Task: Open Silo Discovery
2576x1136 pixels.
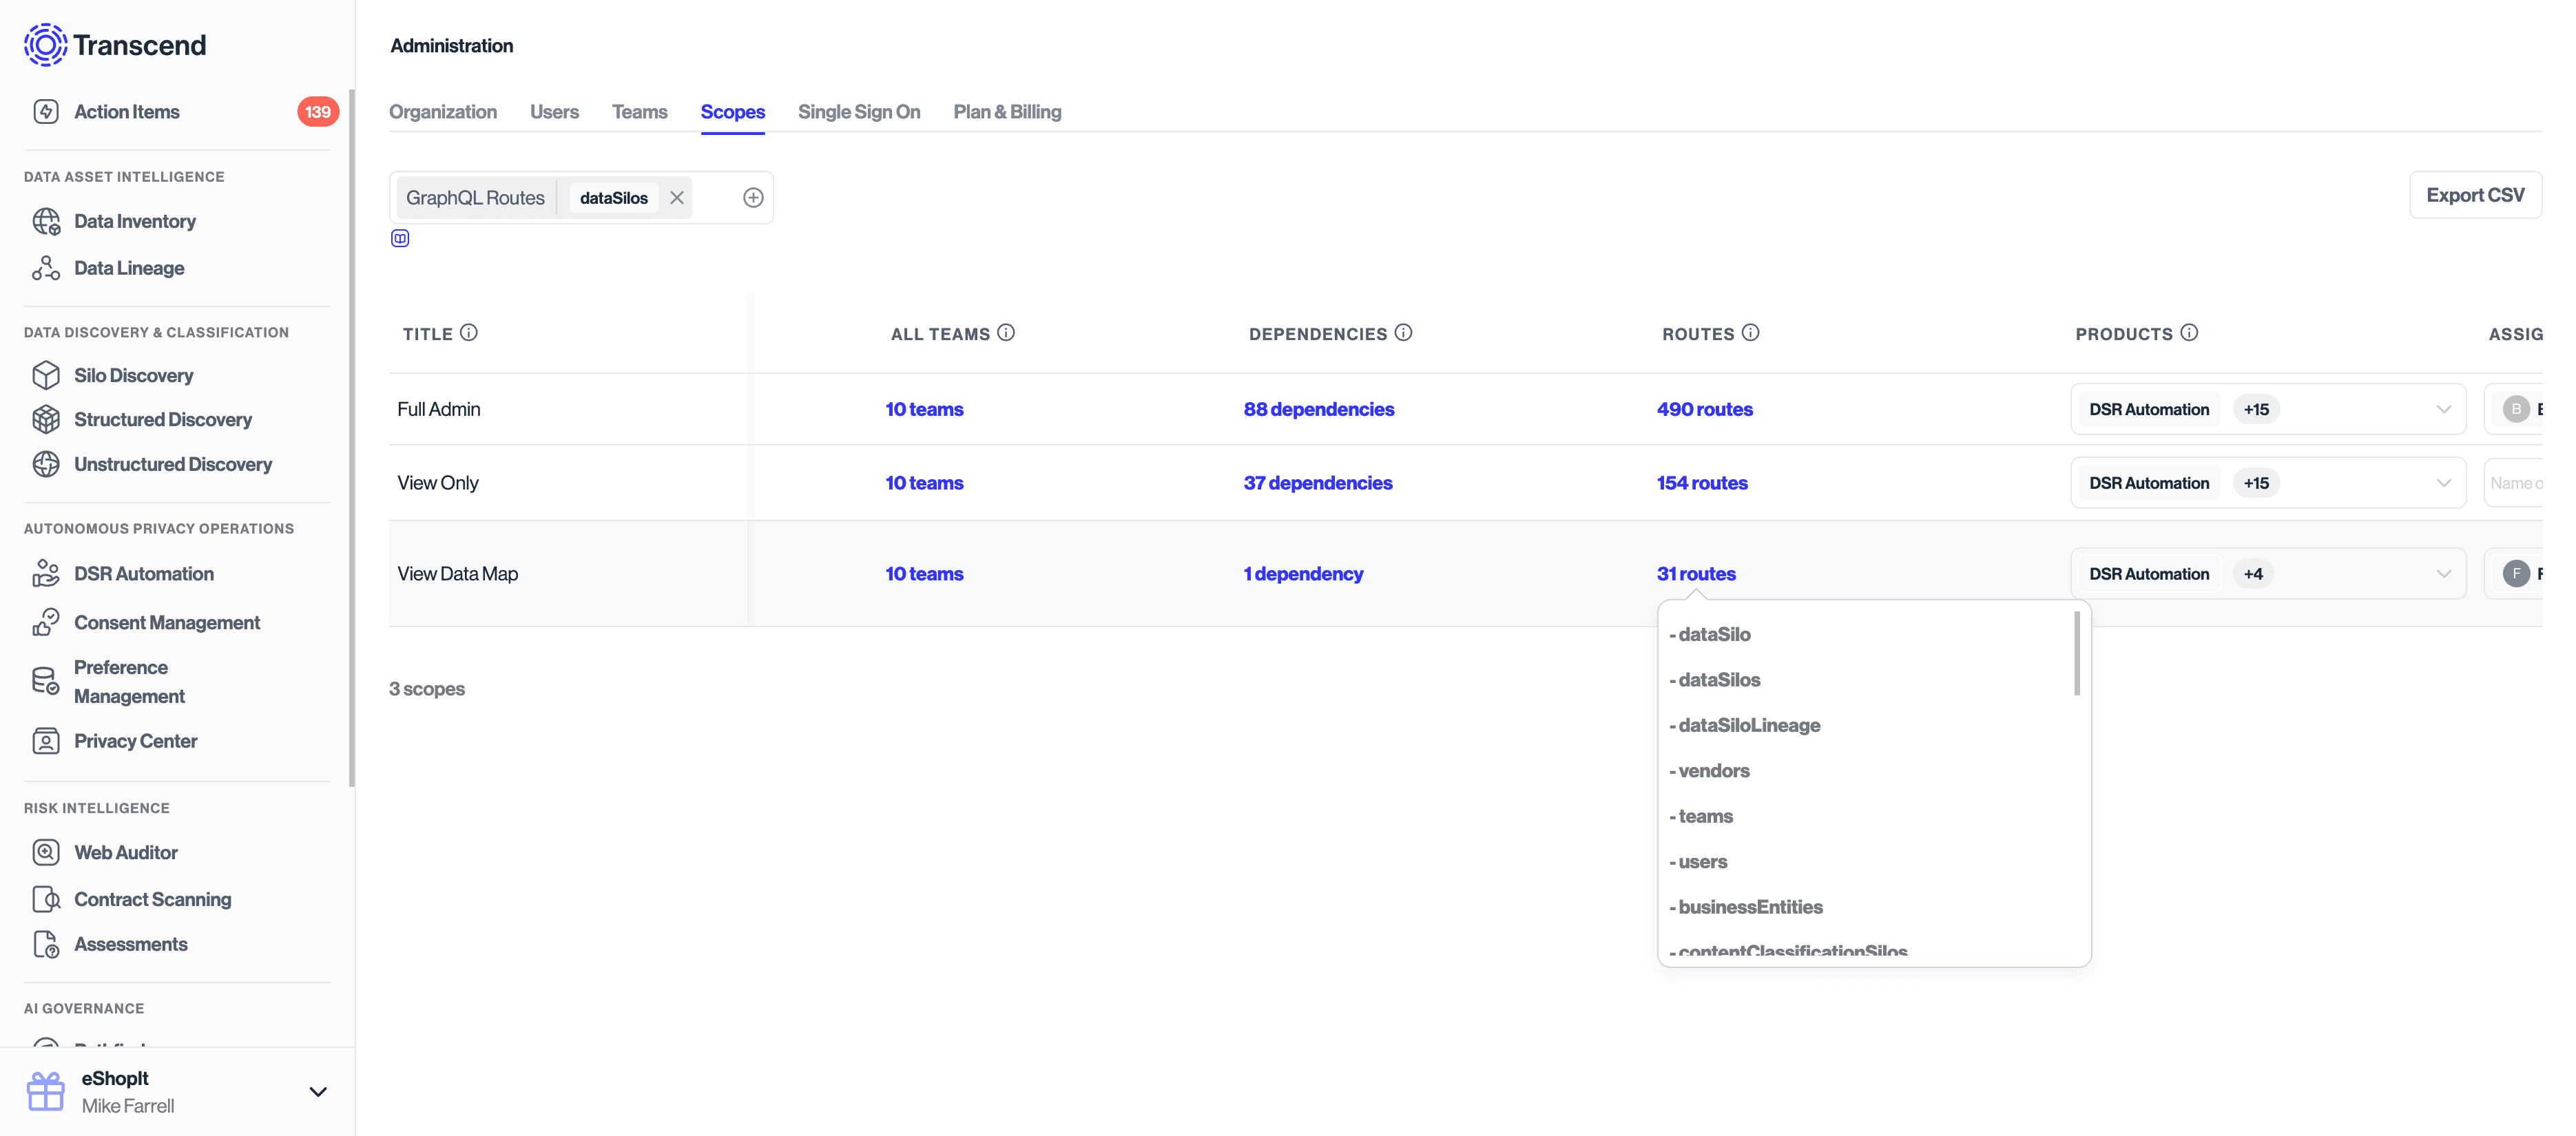Action: 134,375
